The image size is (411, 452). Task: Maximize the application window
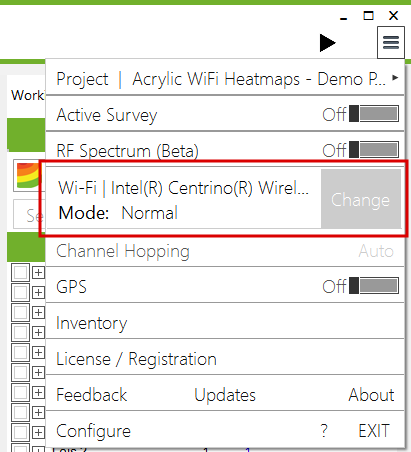tap(368, 15)
